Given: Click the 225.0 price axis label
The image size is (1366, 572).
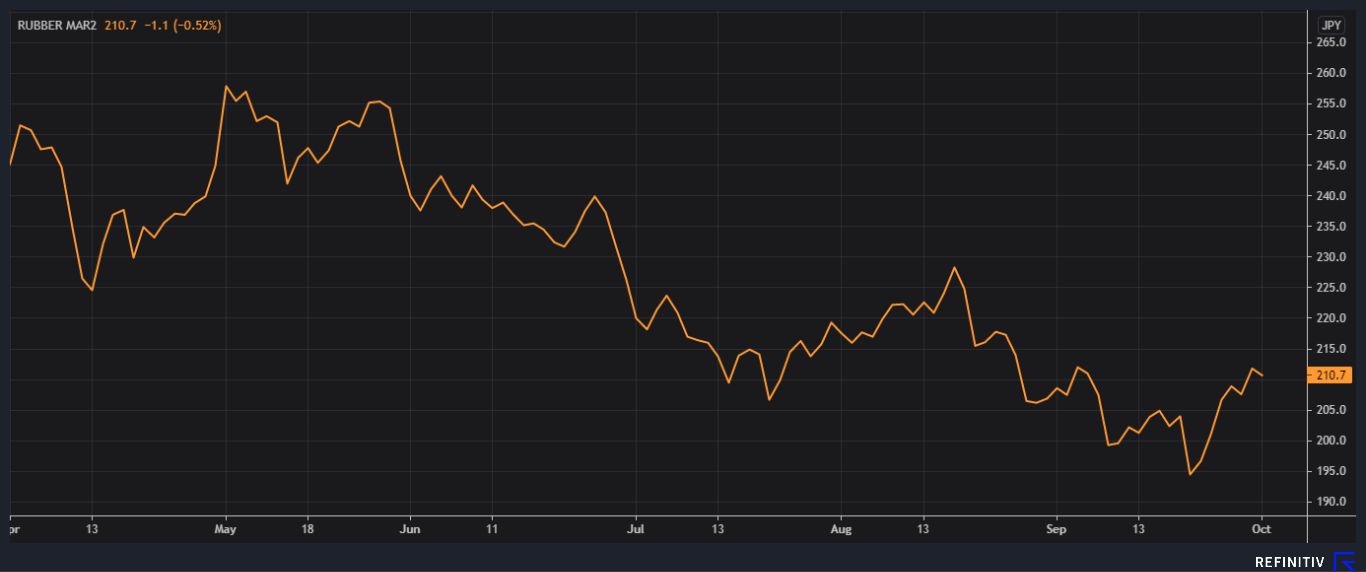Looking at the screenshot, I should point(1333,288).
